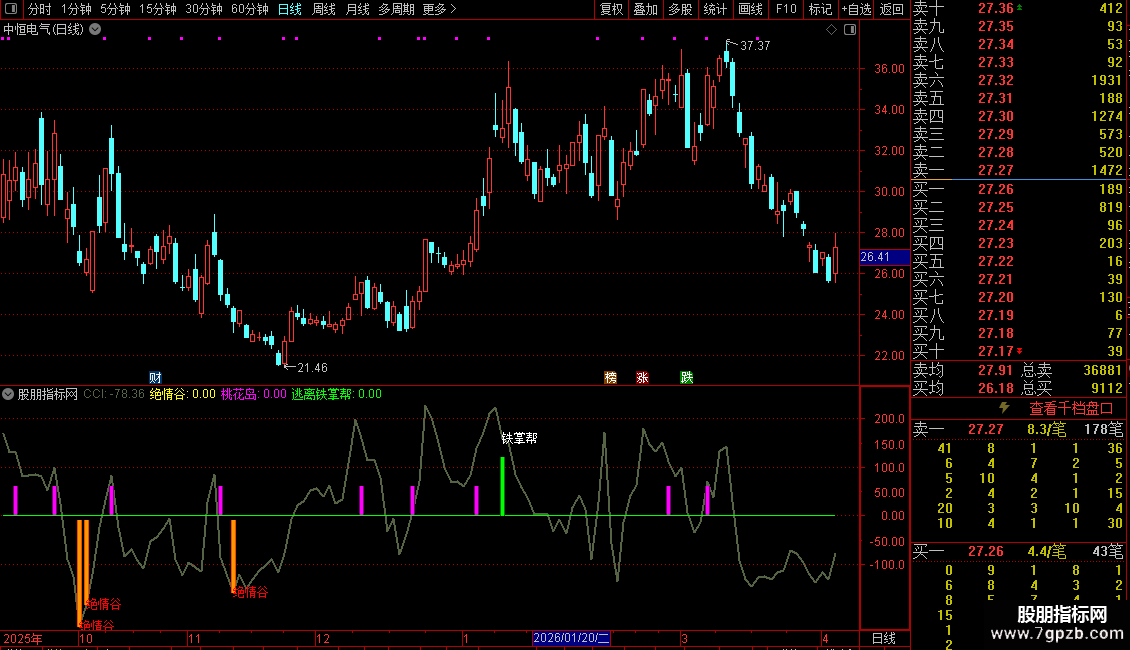This screenshot has height=650, width=1130.
Task: Click month 12 on the timeline
Action: pos(323,638)
